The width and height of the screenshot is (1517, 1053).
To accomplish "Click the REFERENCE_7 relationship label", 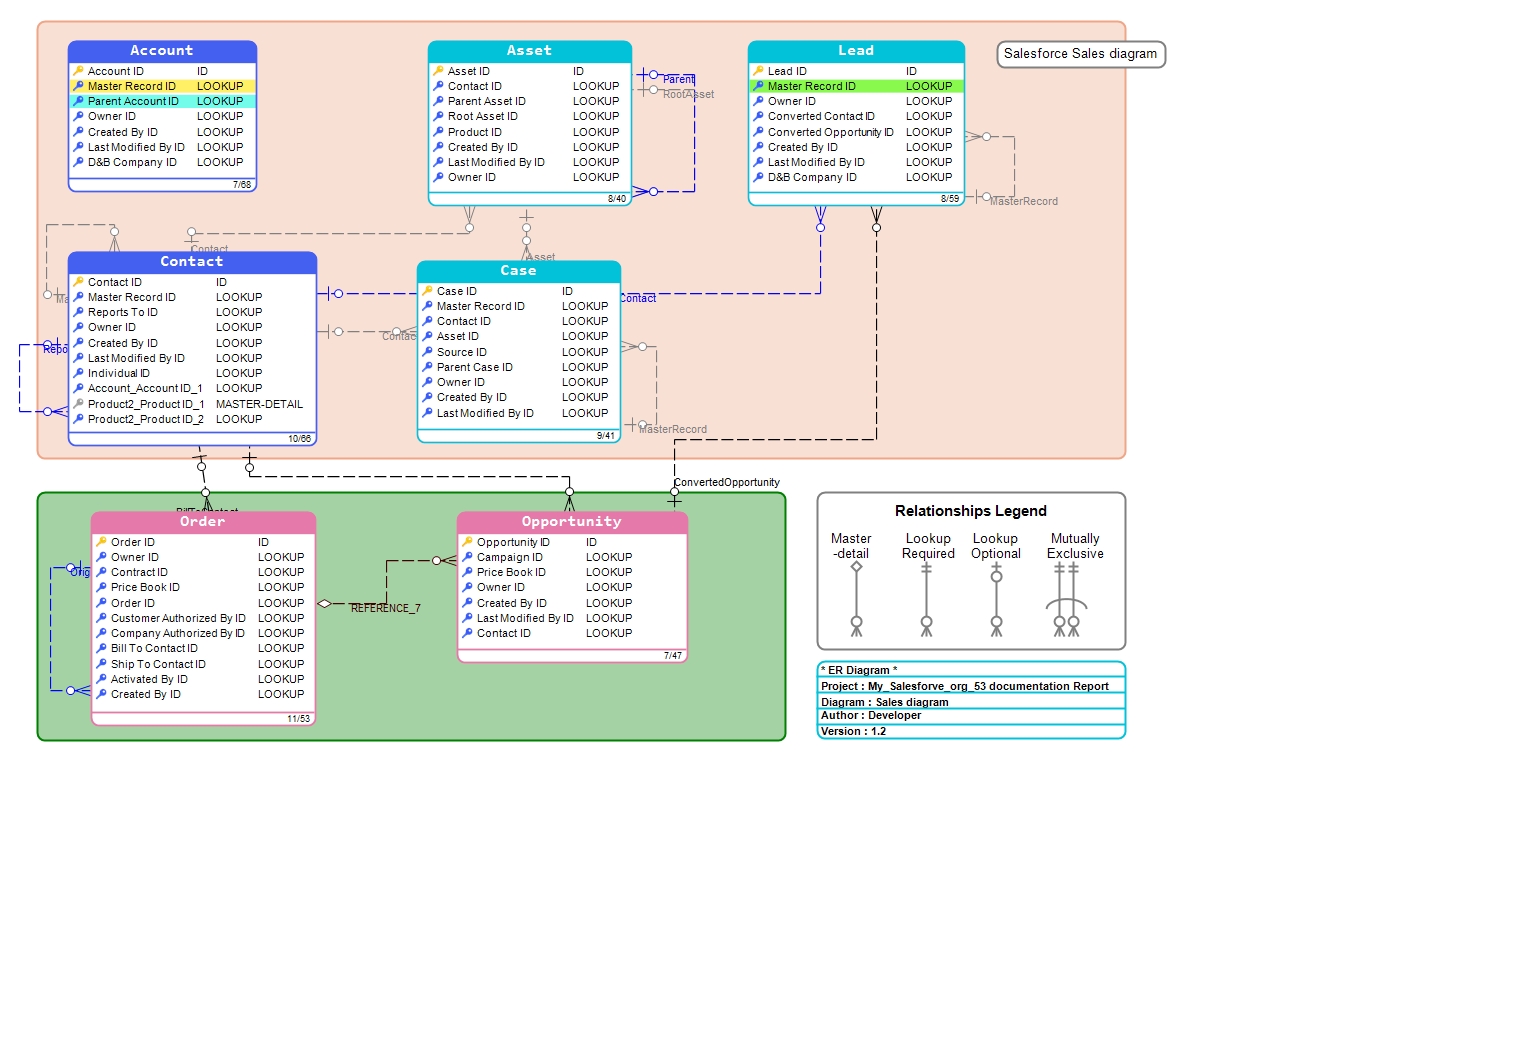I will (386, 608).
